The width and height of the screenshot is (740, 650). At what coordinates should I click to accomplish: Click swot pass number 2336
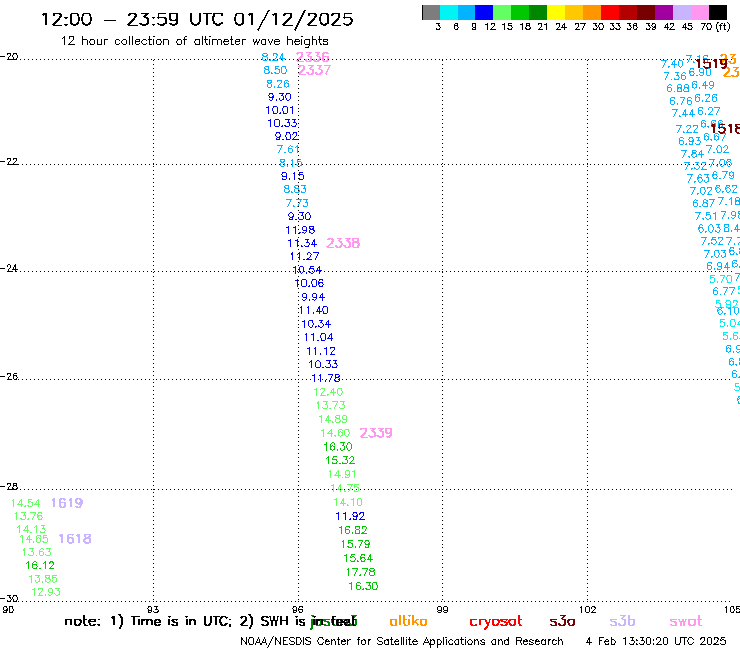pyautogui.click(x=312, y=57)
